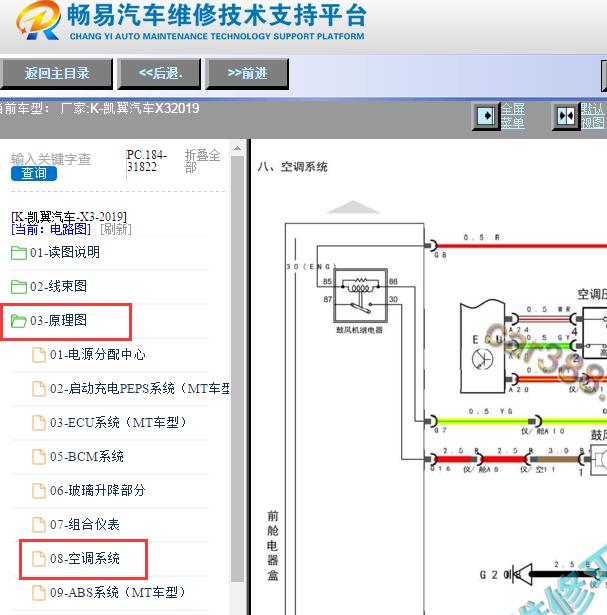This screenshot has width=607, height=615.
Task: Click the [K-凯翼汽车-X3-2019] model label
Action: coord(69,217)
